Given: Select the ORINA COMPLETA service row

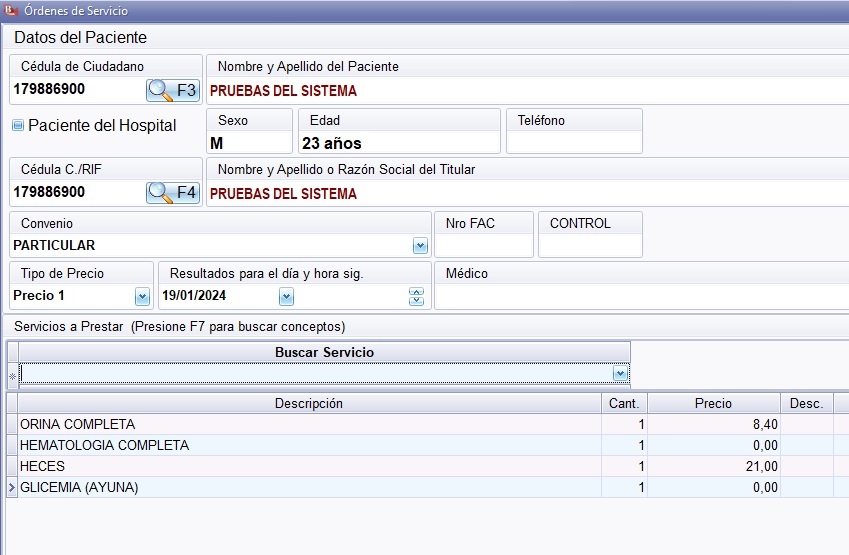Looking at the screenshot, I should 310,425.
